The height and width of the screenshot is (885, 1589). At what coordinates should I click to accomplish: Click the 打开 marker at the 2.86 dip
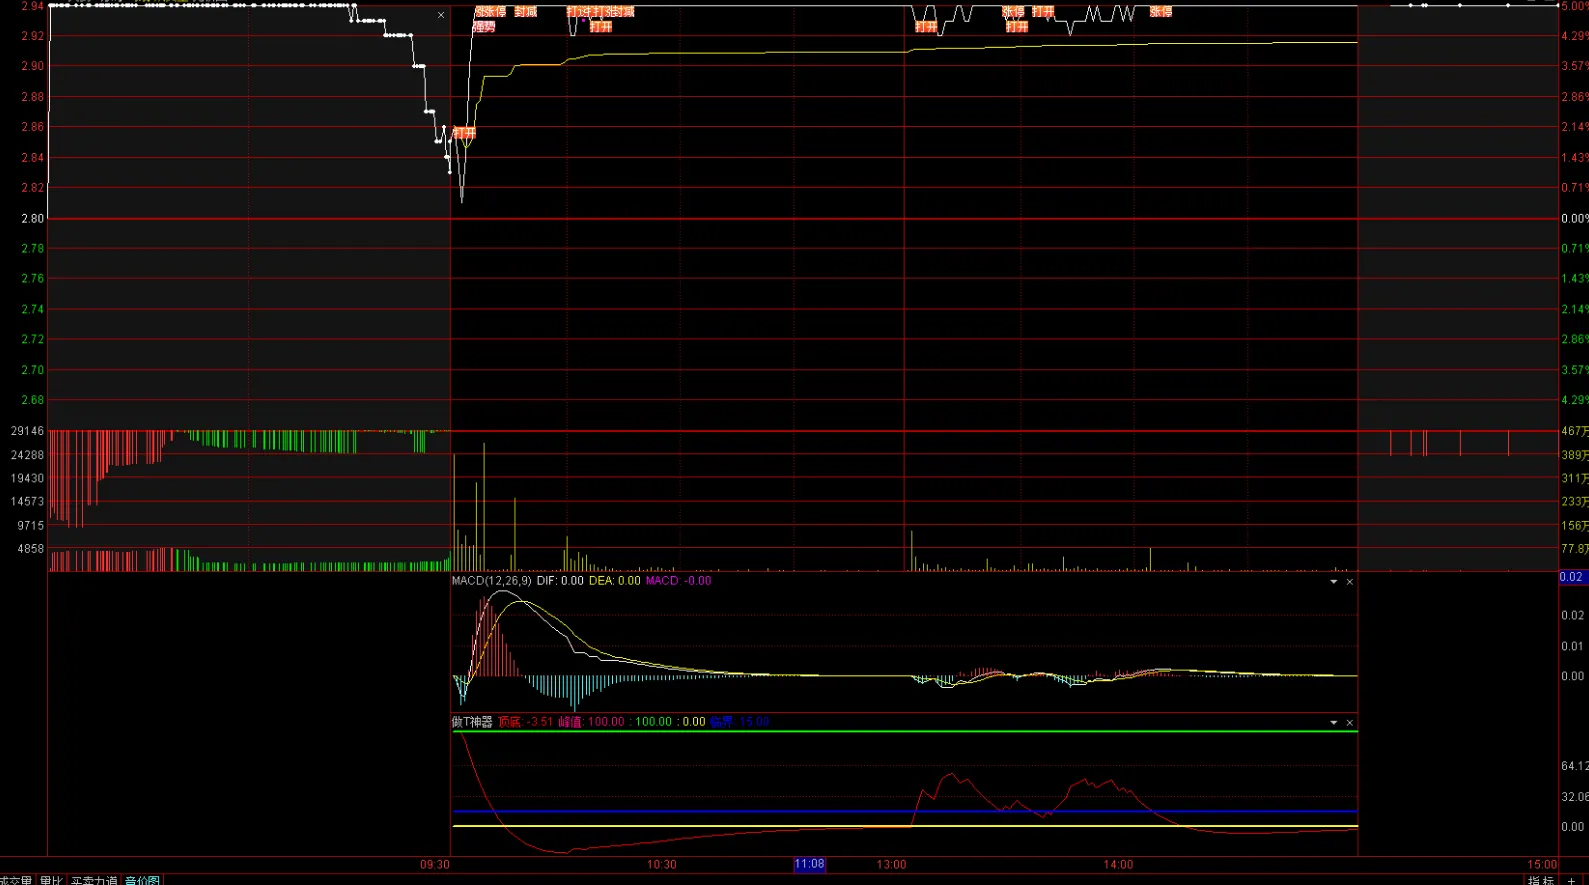465,132
